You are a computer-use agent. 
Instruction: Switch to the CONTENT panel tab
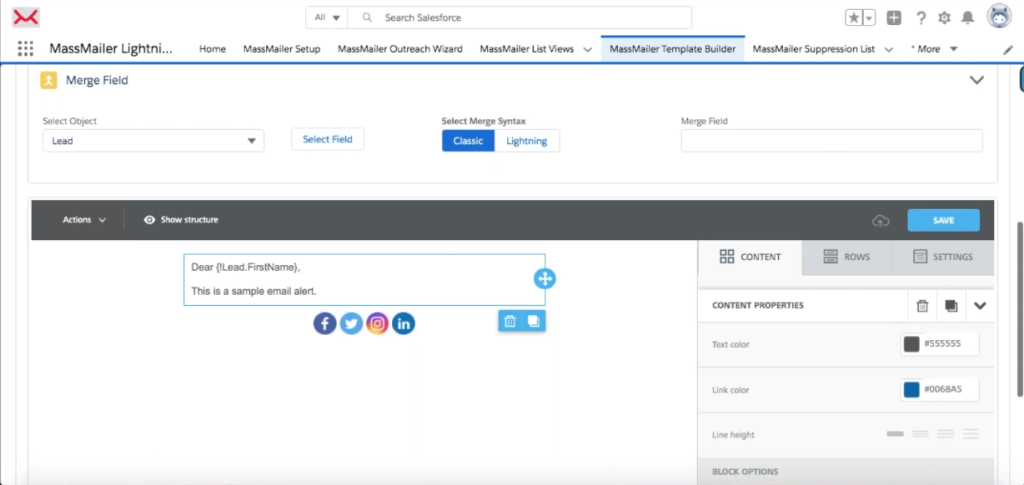[x=750, y=257]
